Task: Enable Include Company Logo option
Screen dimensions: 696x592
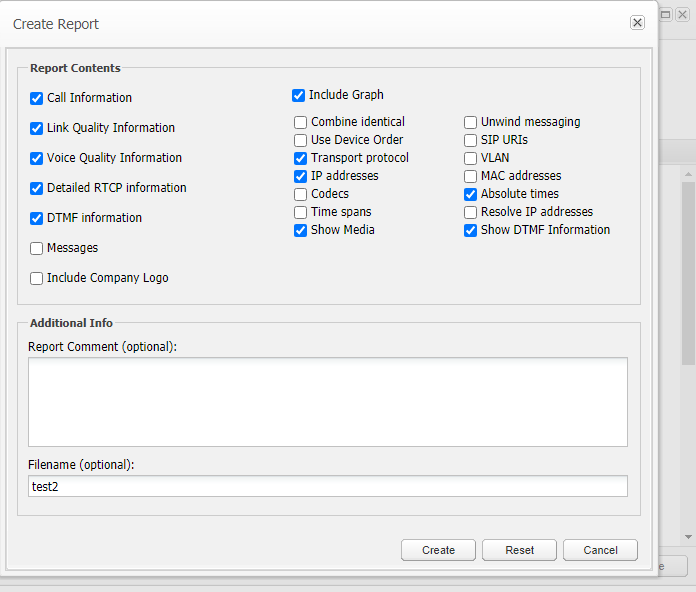Action: pos(37,278)
